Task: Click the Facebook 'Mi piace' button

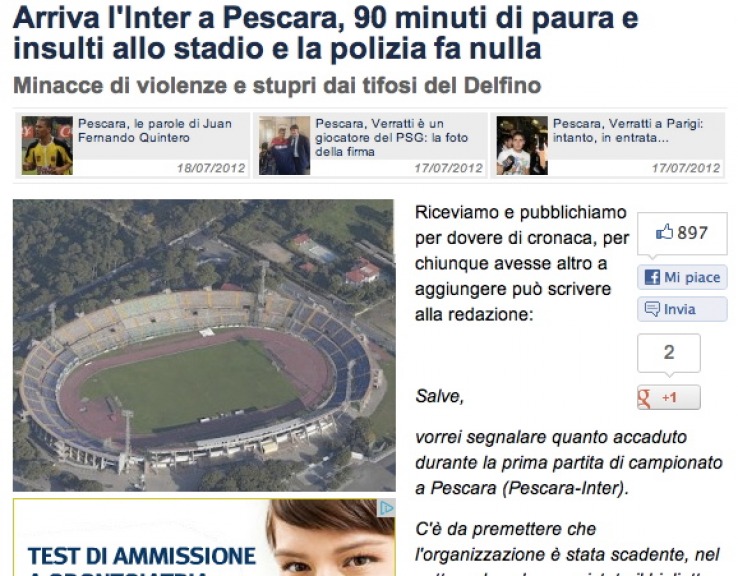Action: coord(682,277)
